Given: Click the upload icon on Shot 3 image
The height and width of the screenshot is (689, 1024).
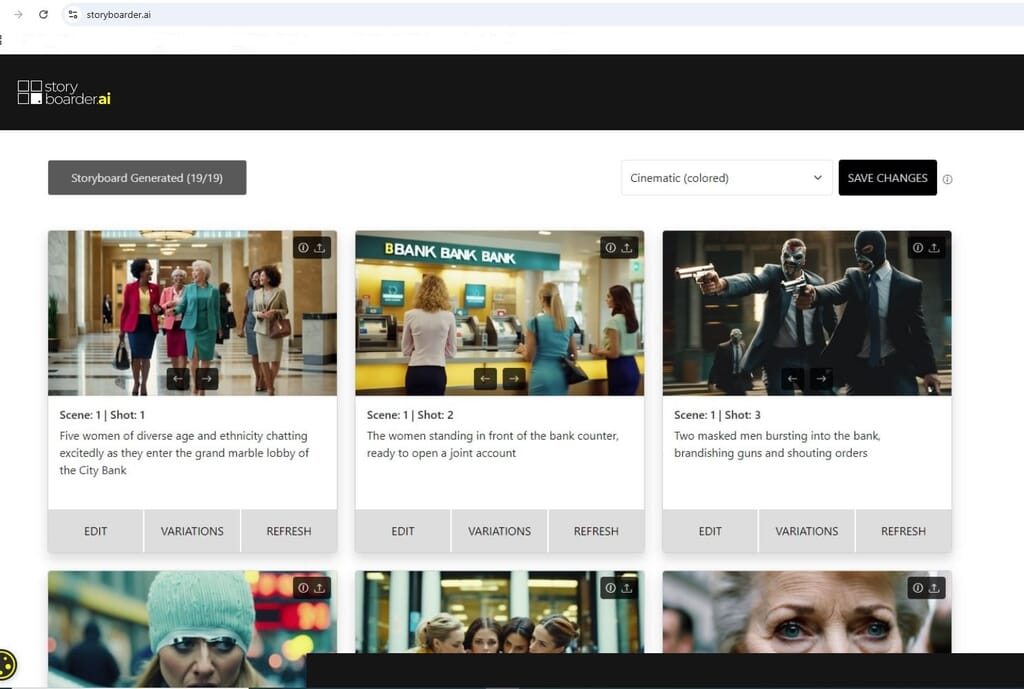Looking at the screenshot, I should coord(934,248).
